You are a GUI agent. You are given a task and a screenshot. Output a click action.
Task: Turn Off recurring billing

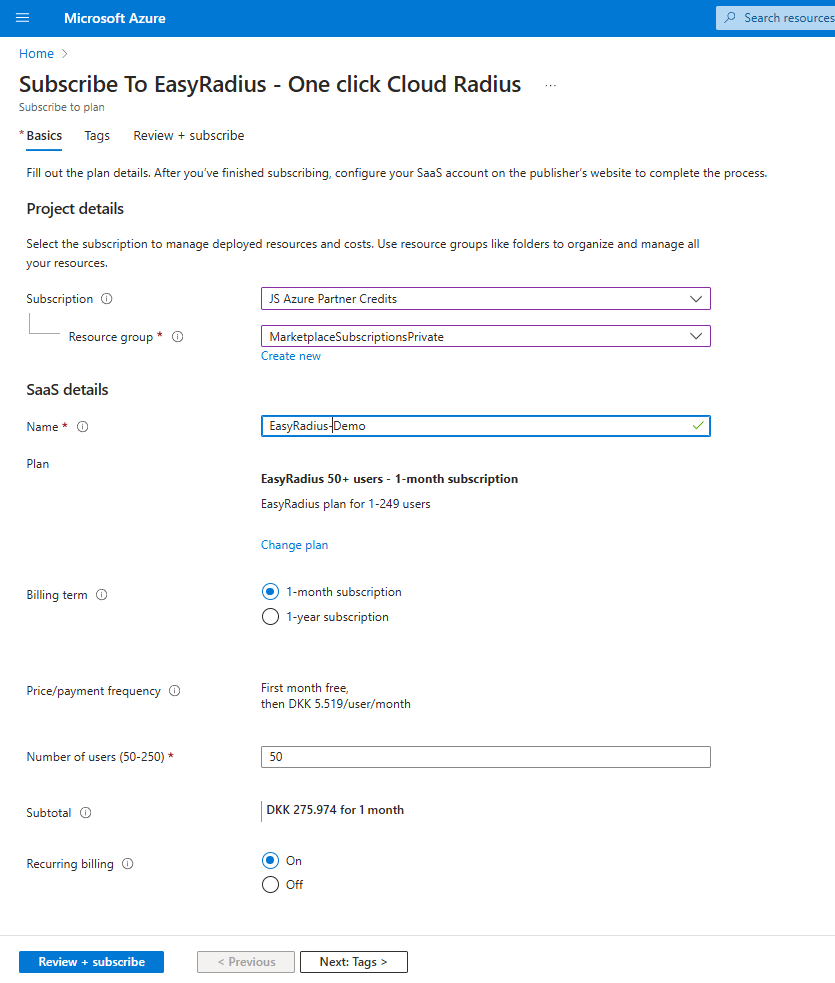pos(270,884)
